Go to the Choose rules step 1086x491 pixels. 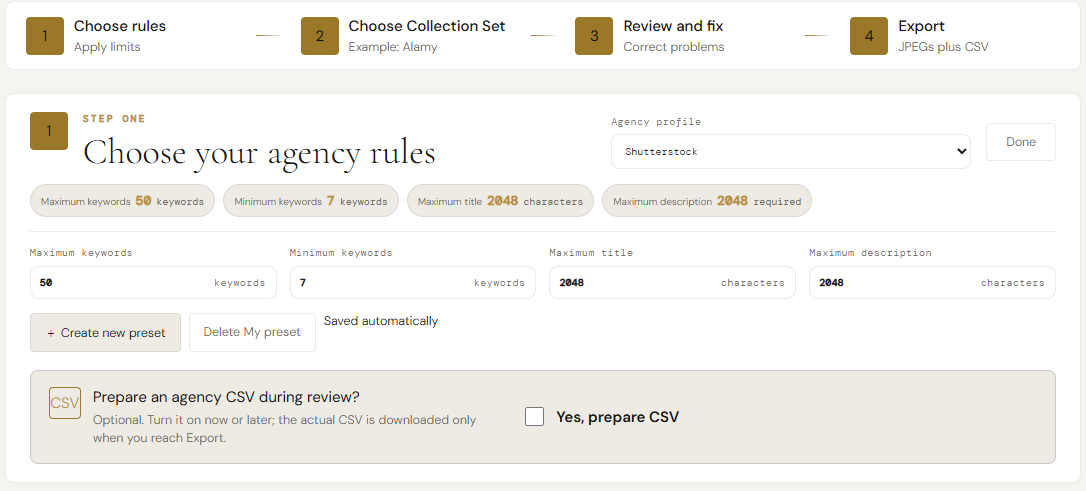click(x=120, y=26)
